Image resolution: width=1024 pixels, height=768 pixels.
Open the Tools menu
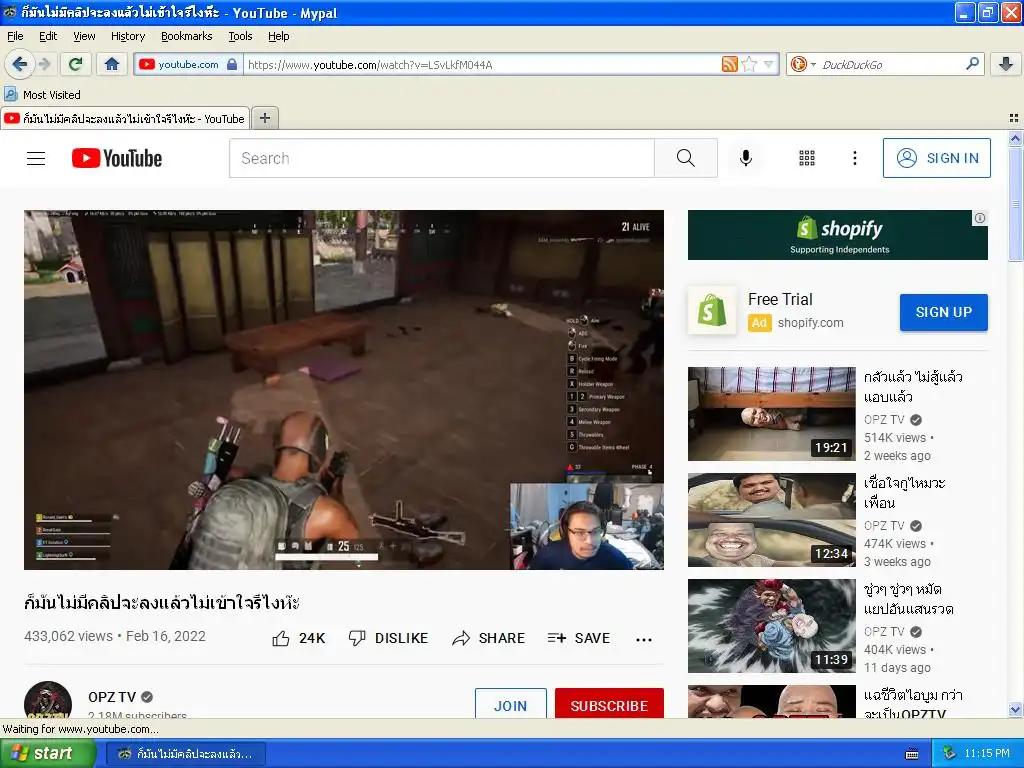pos(240,36)
